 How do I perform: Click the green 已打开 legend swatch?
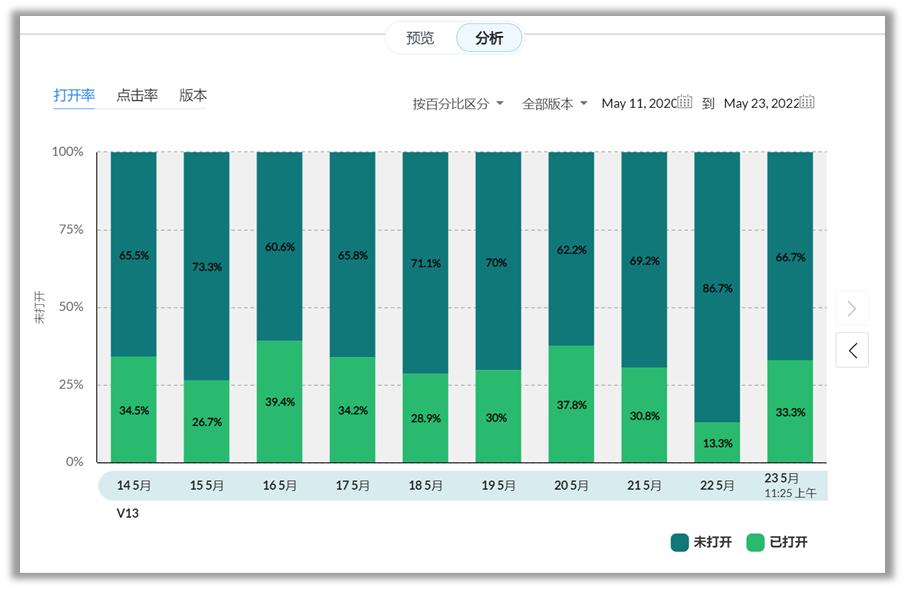click(x=756, y=542)
